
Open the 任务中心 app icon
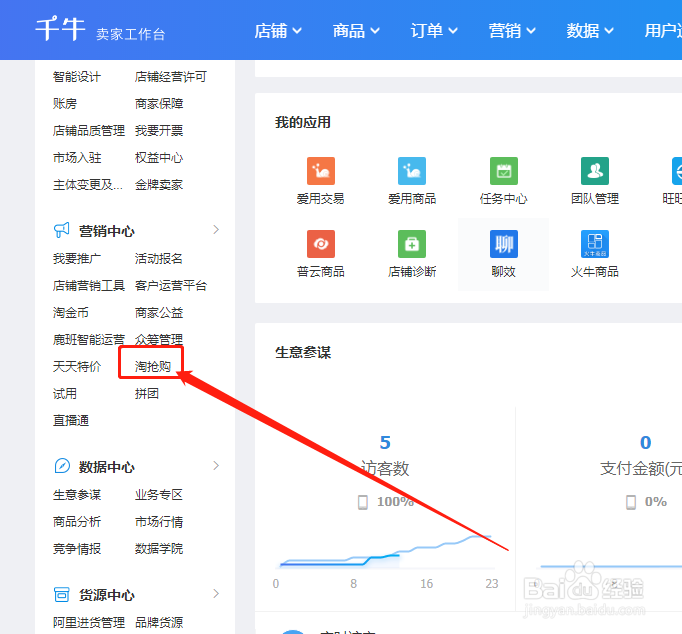pos(504,171)
